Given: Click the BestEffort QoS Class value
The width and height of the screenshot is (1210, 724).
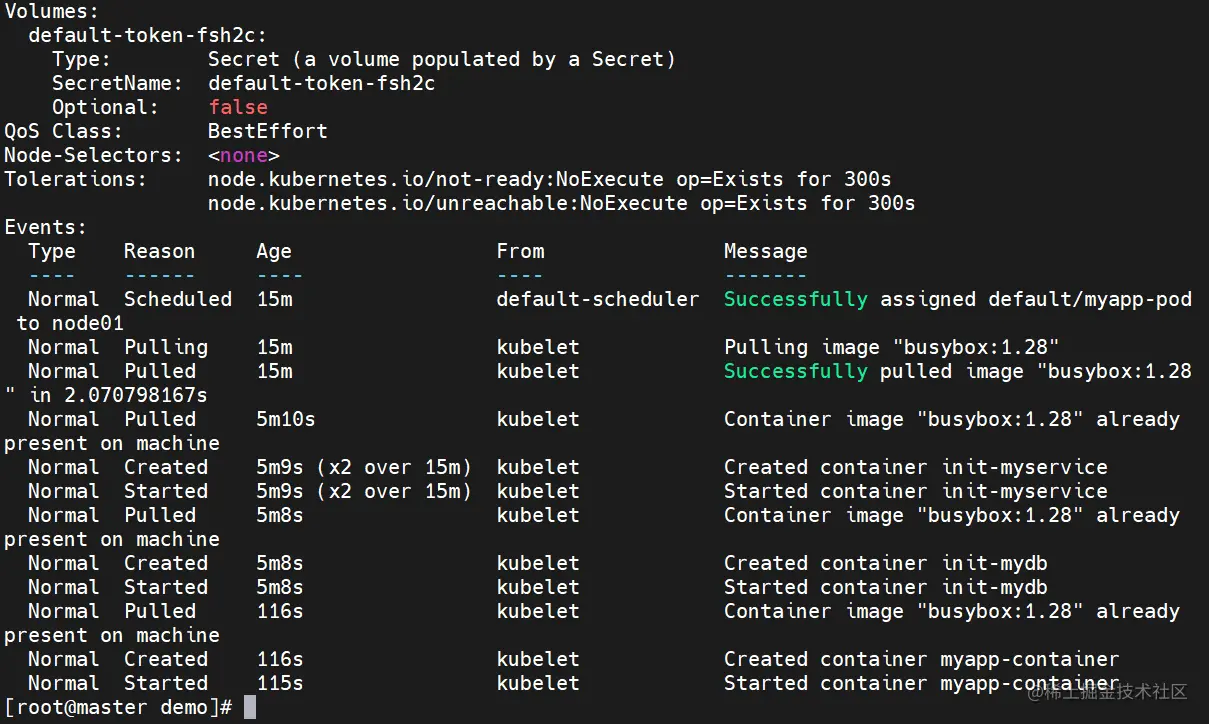Looking at the screenshot, I should coord(267,131).
